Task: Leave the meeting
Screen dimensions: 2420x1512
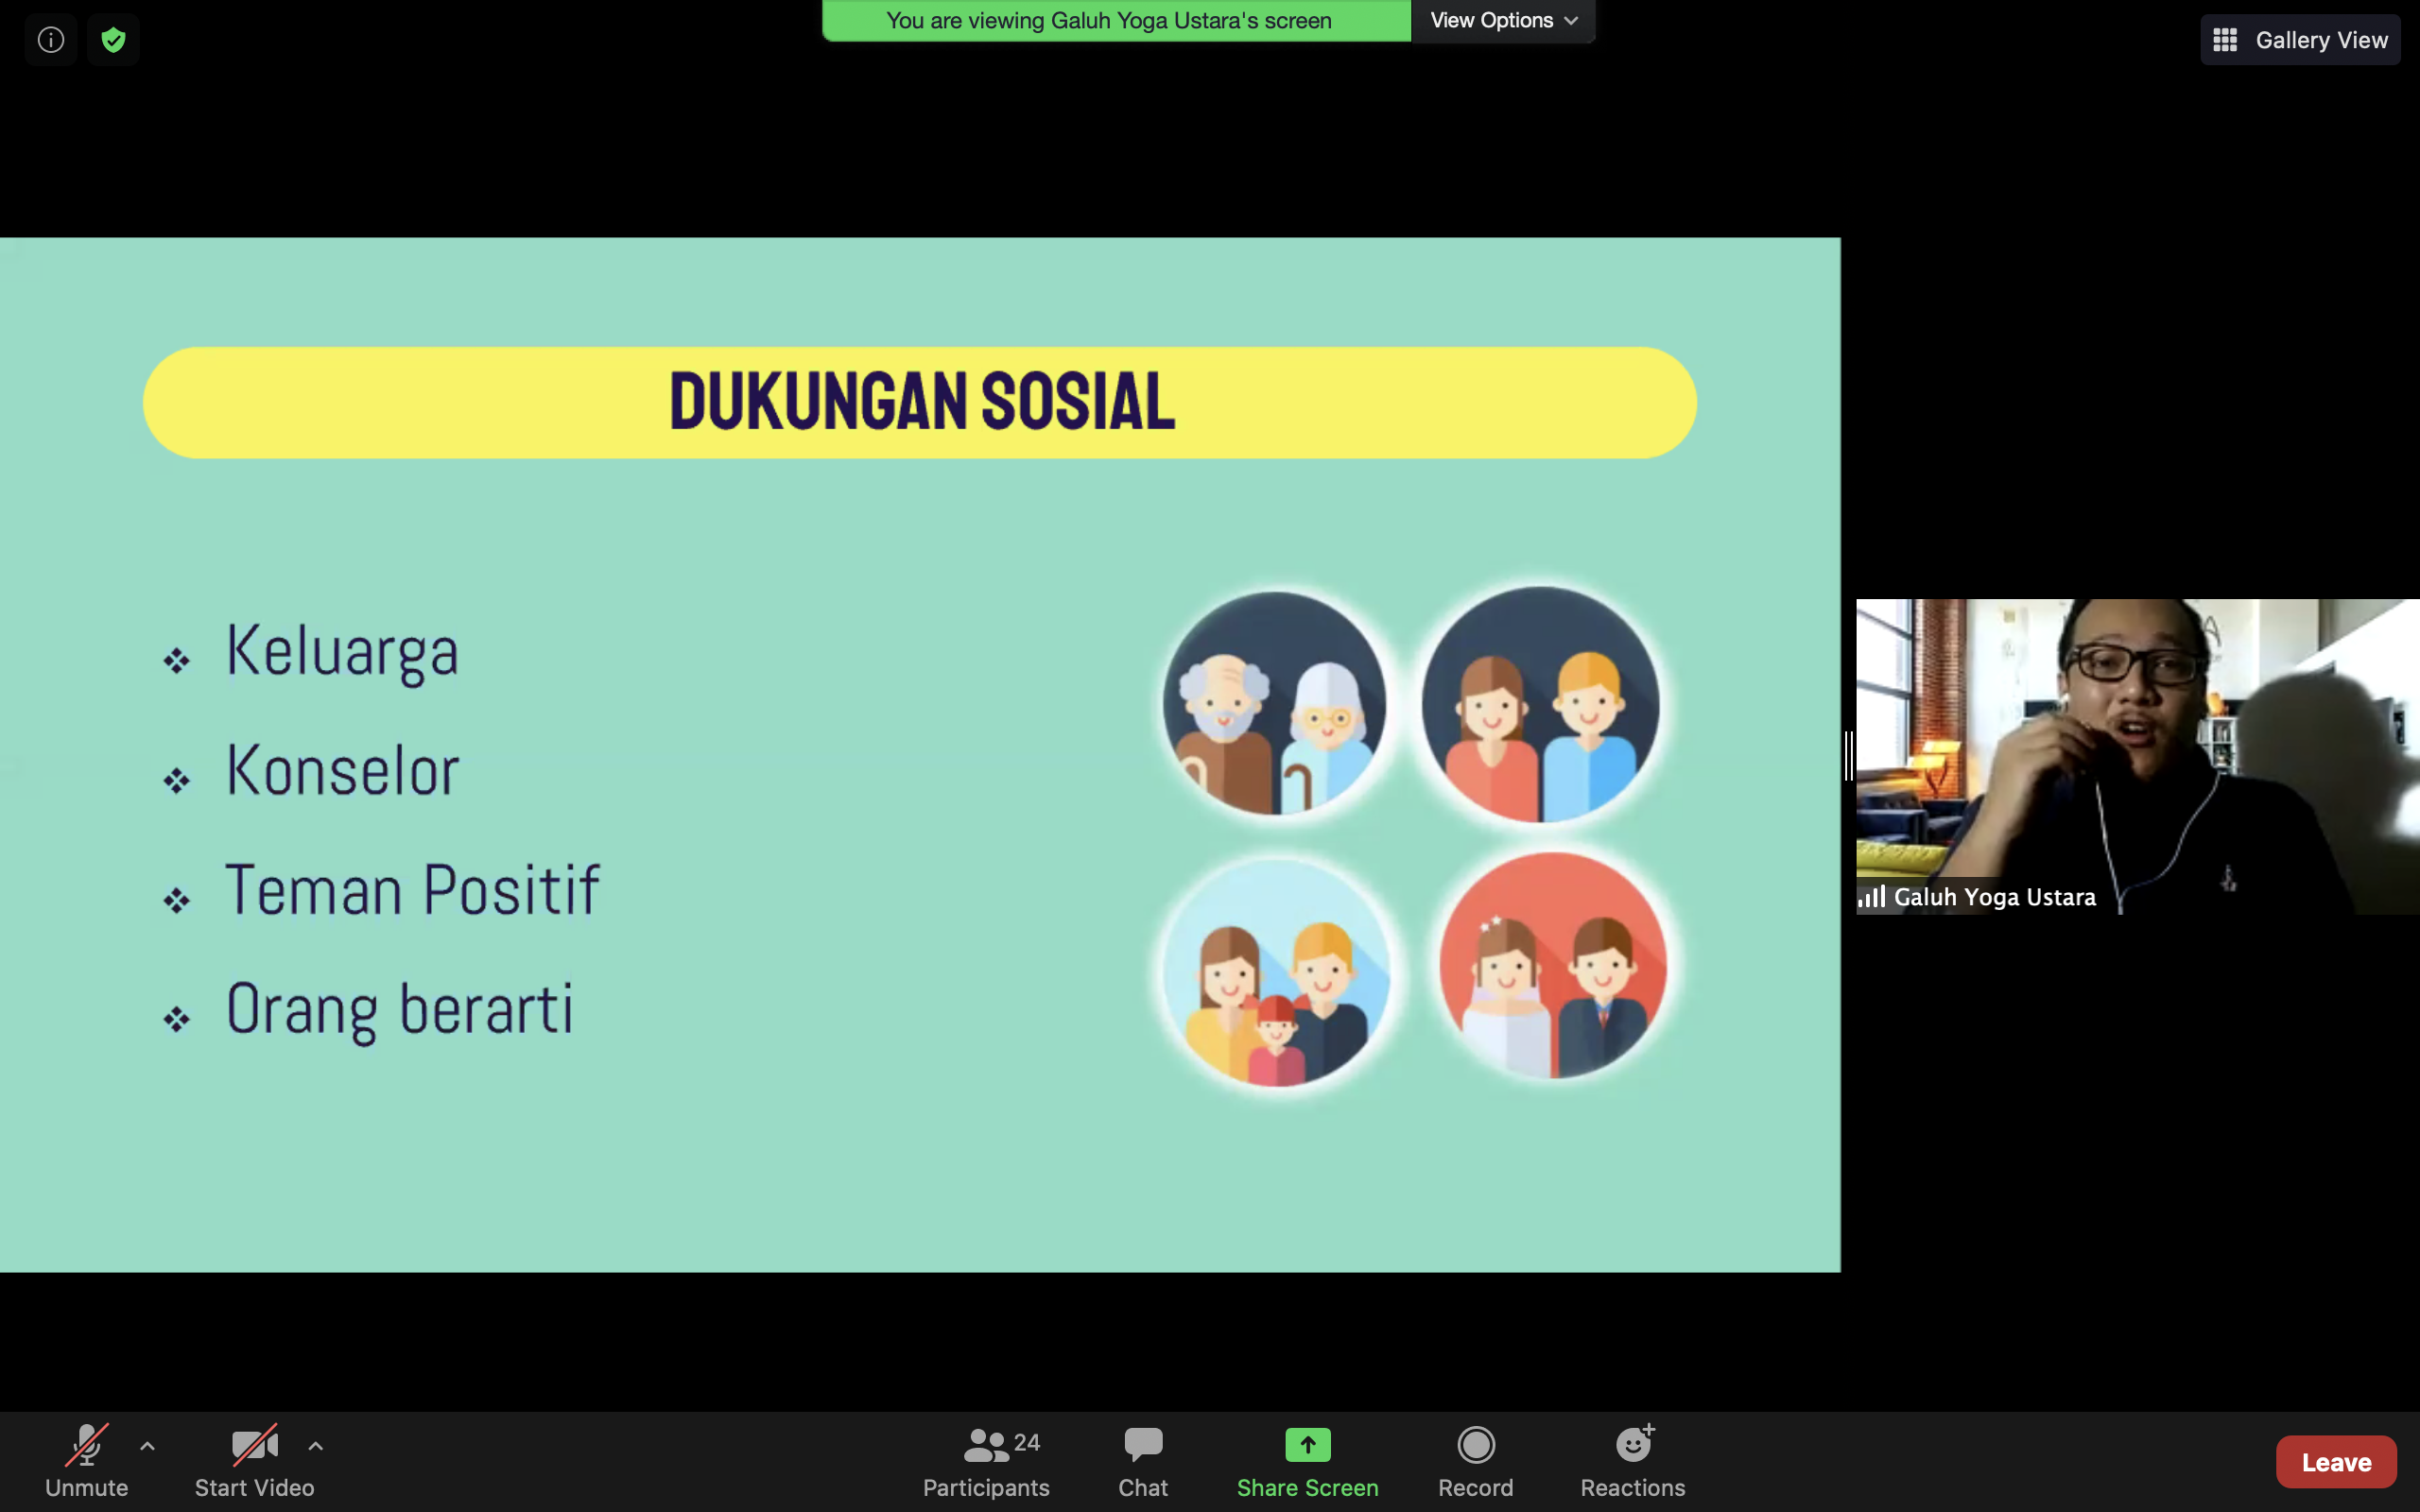Action: pyautogui.click(x=2335, y=1462)
